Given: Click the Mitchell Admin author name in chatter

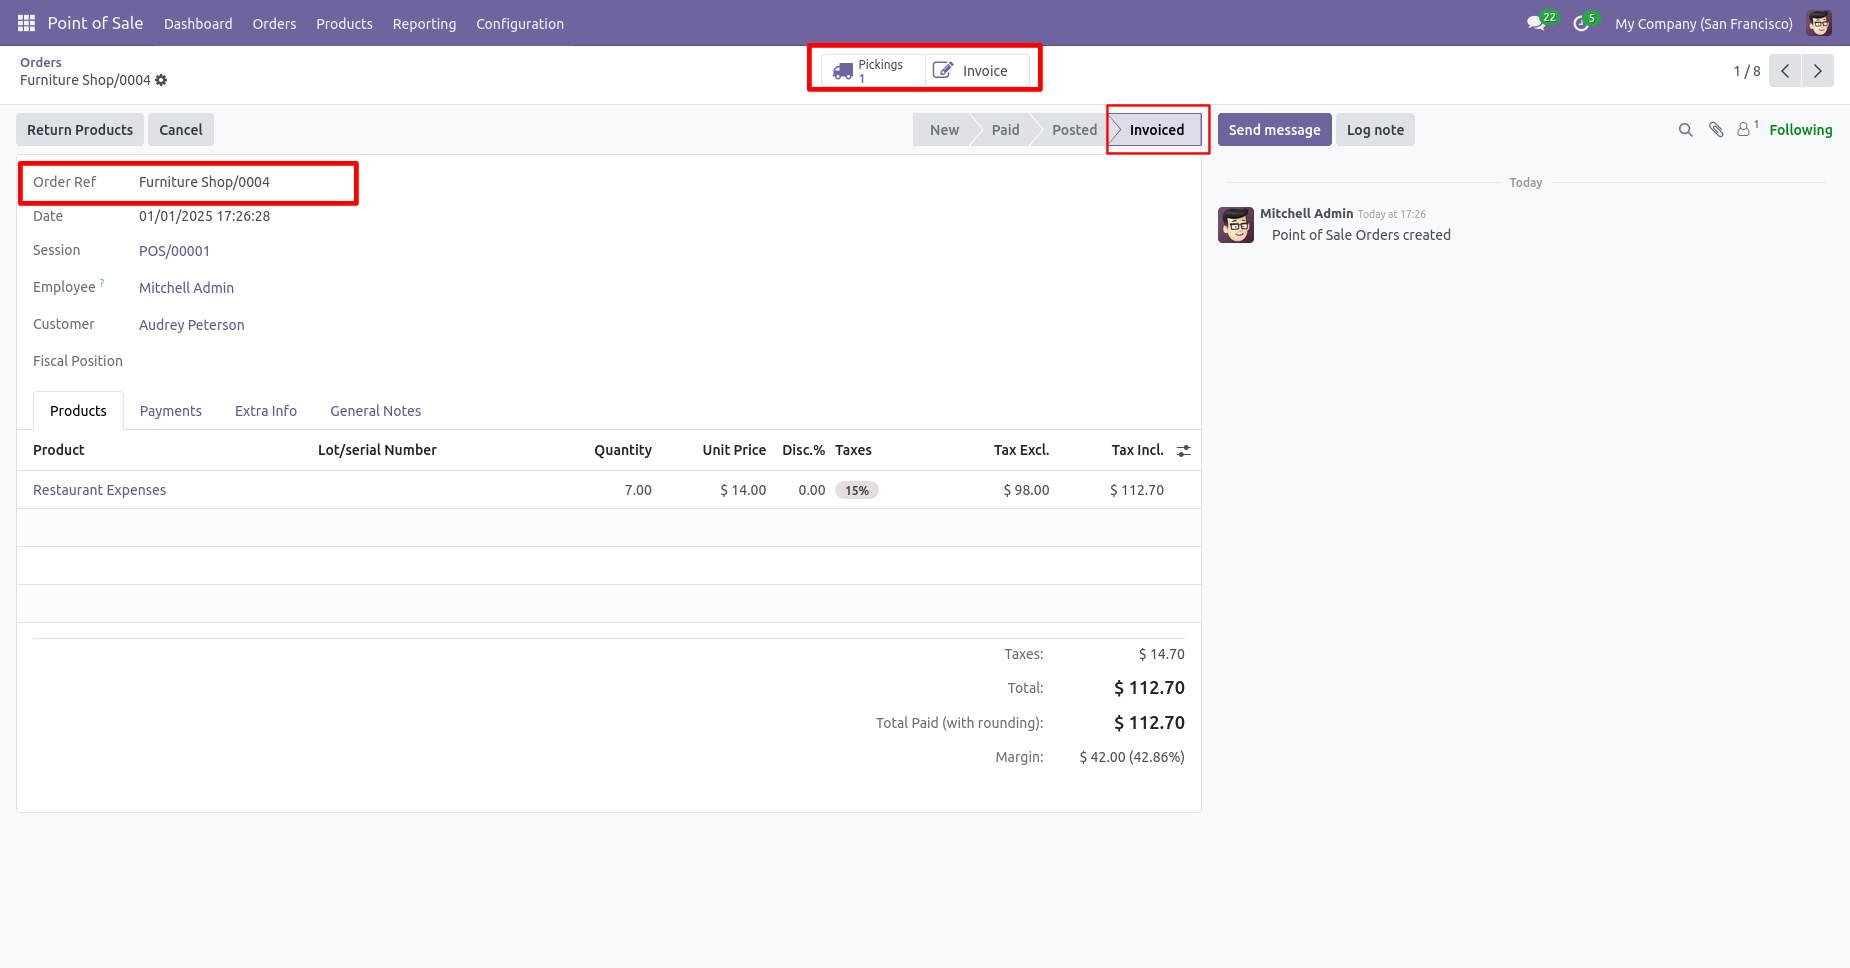Looking at the screenshot, I should point(1306,213).
